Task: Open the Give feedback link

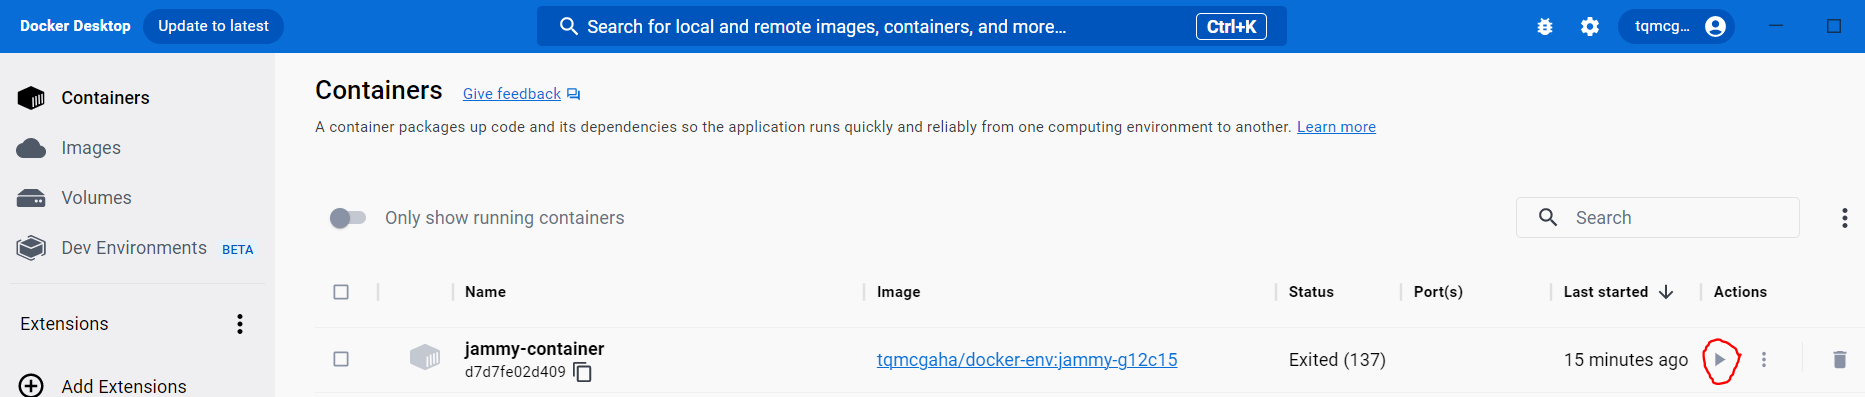Action: point(512,94)
